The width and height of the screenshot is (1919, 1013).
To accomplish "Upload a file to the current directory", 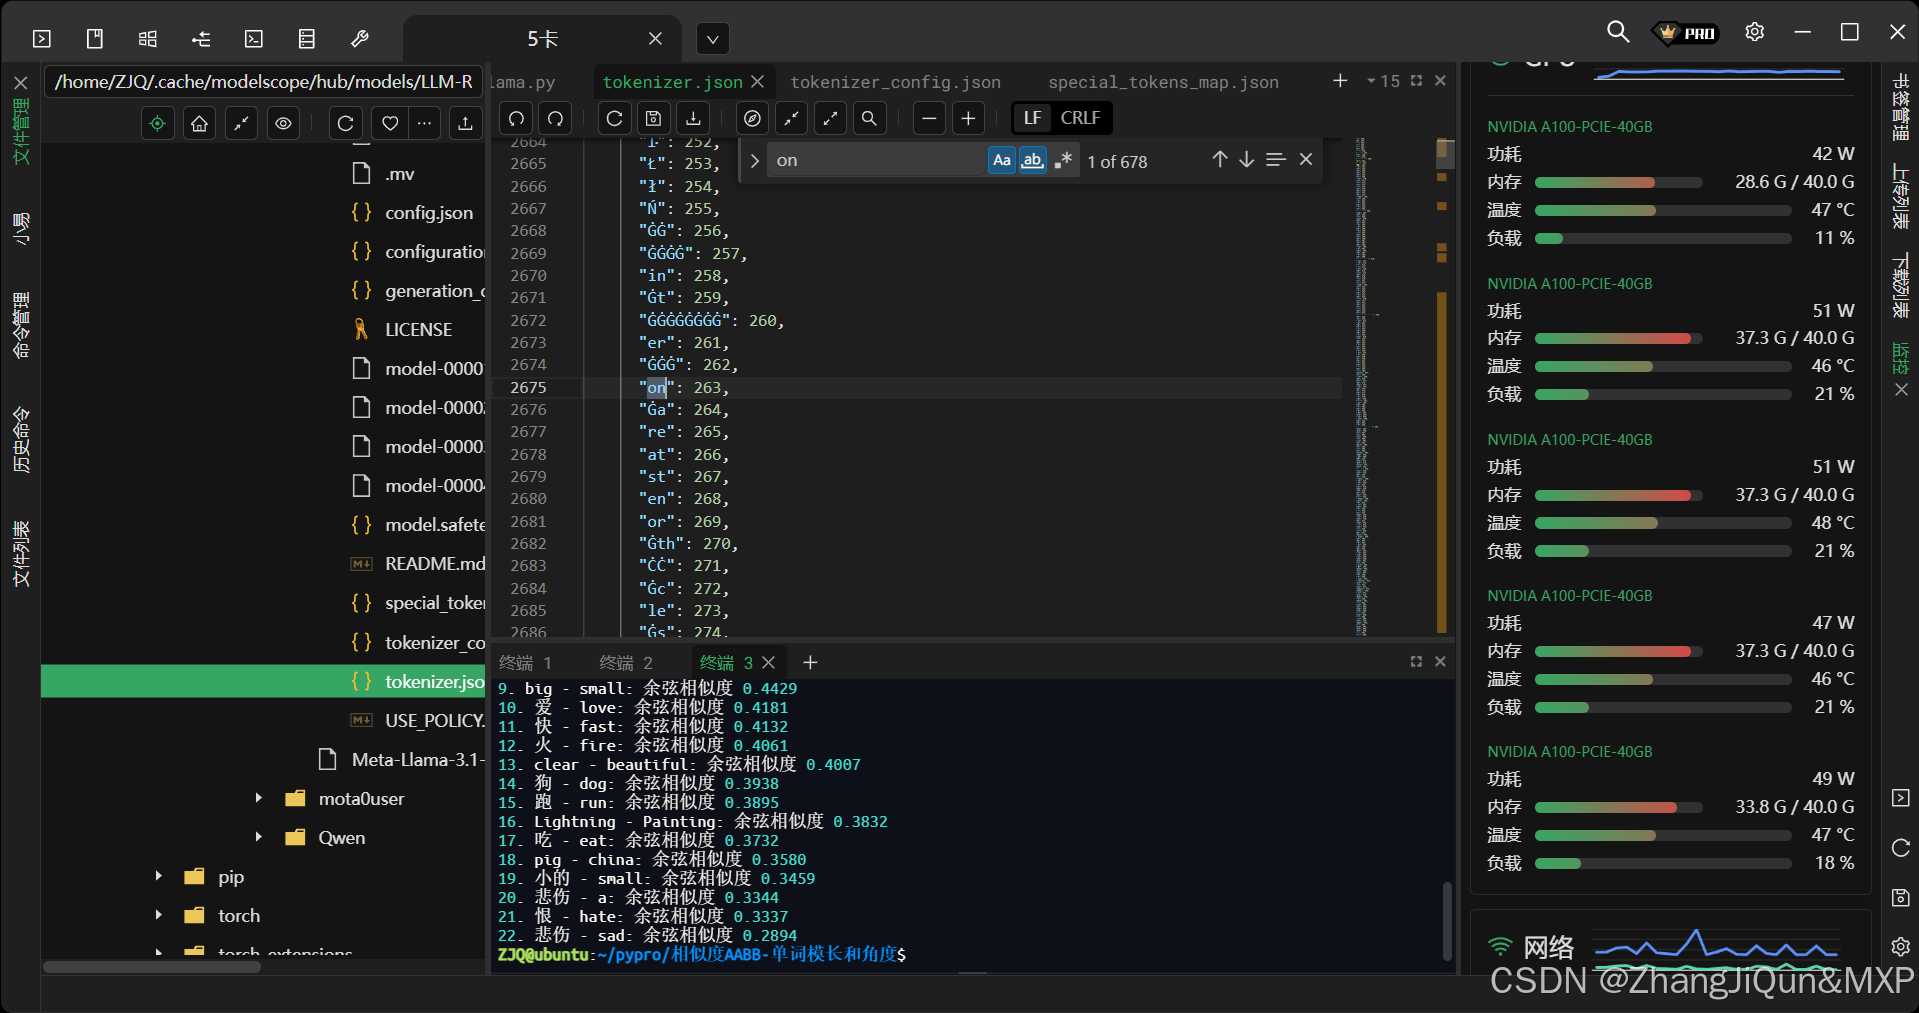I will [x=465, y=123].
